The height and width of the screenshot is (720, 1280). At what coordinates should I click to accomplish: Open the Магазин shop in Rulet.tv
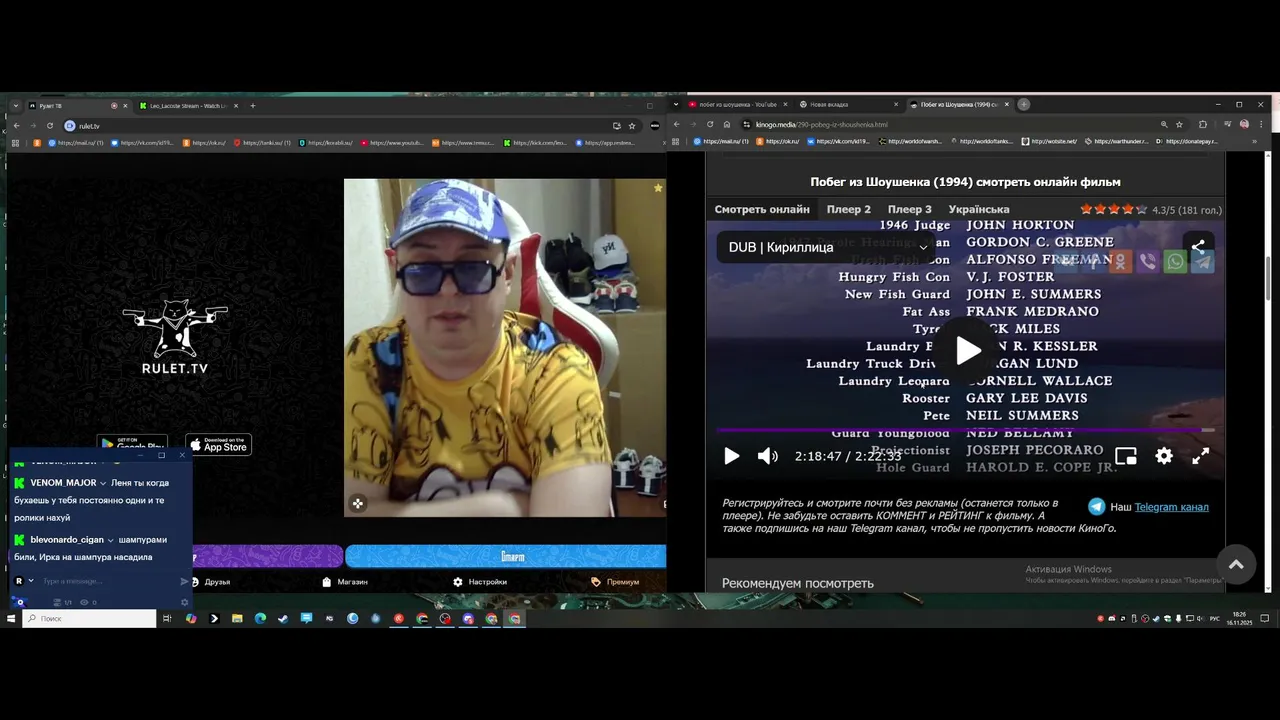345,581
